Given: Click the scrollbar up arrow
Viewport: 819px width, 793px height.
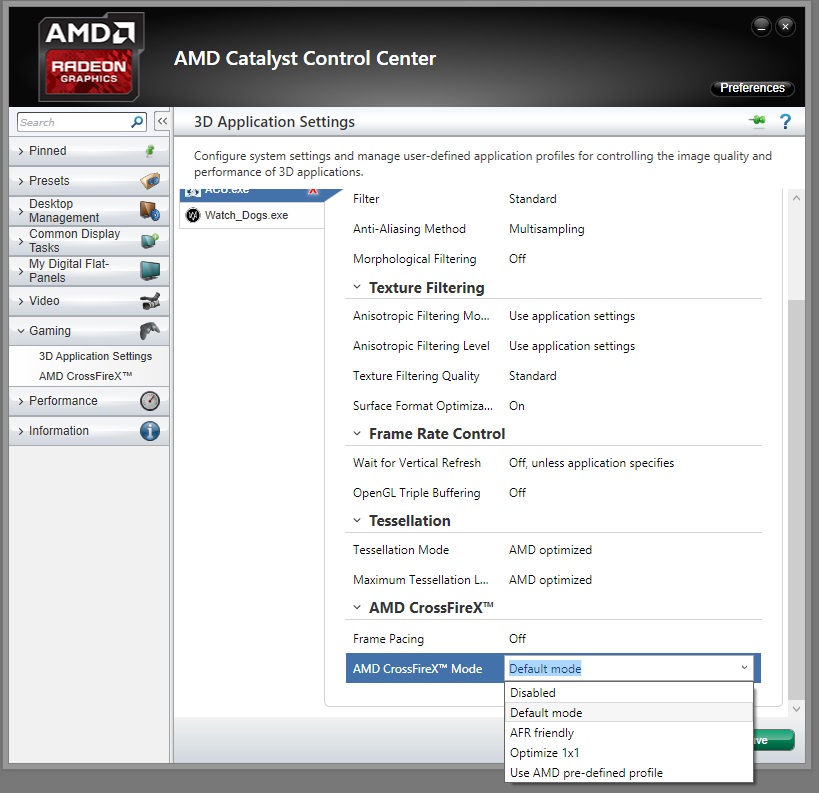Looking at the screenshot, I should point(796,198).
